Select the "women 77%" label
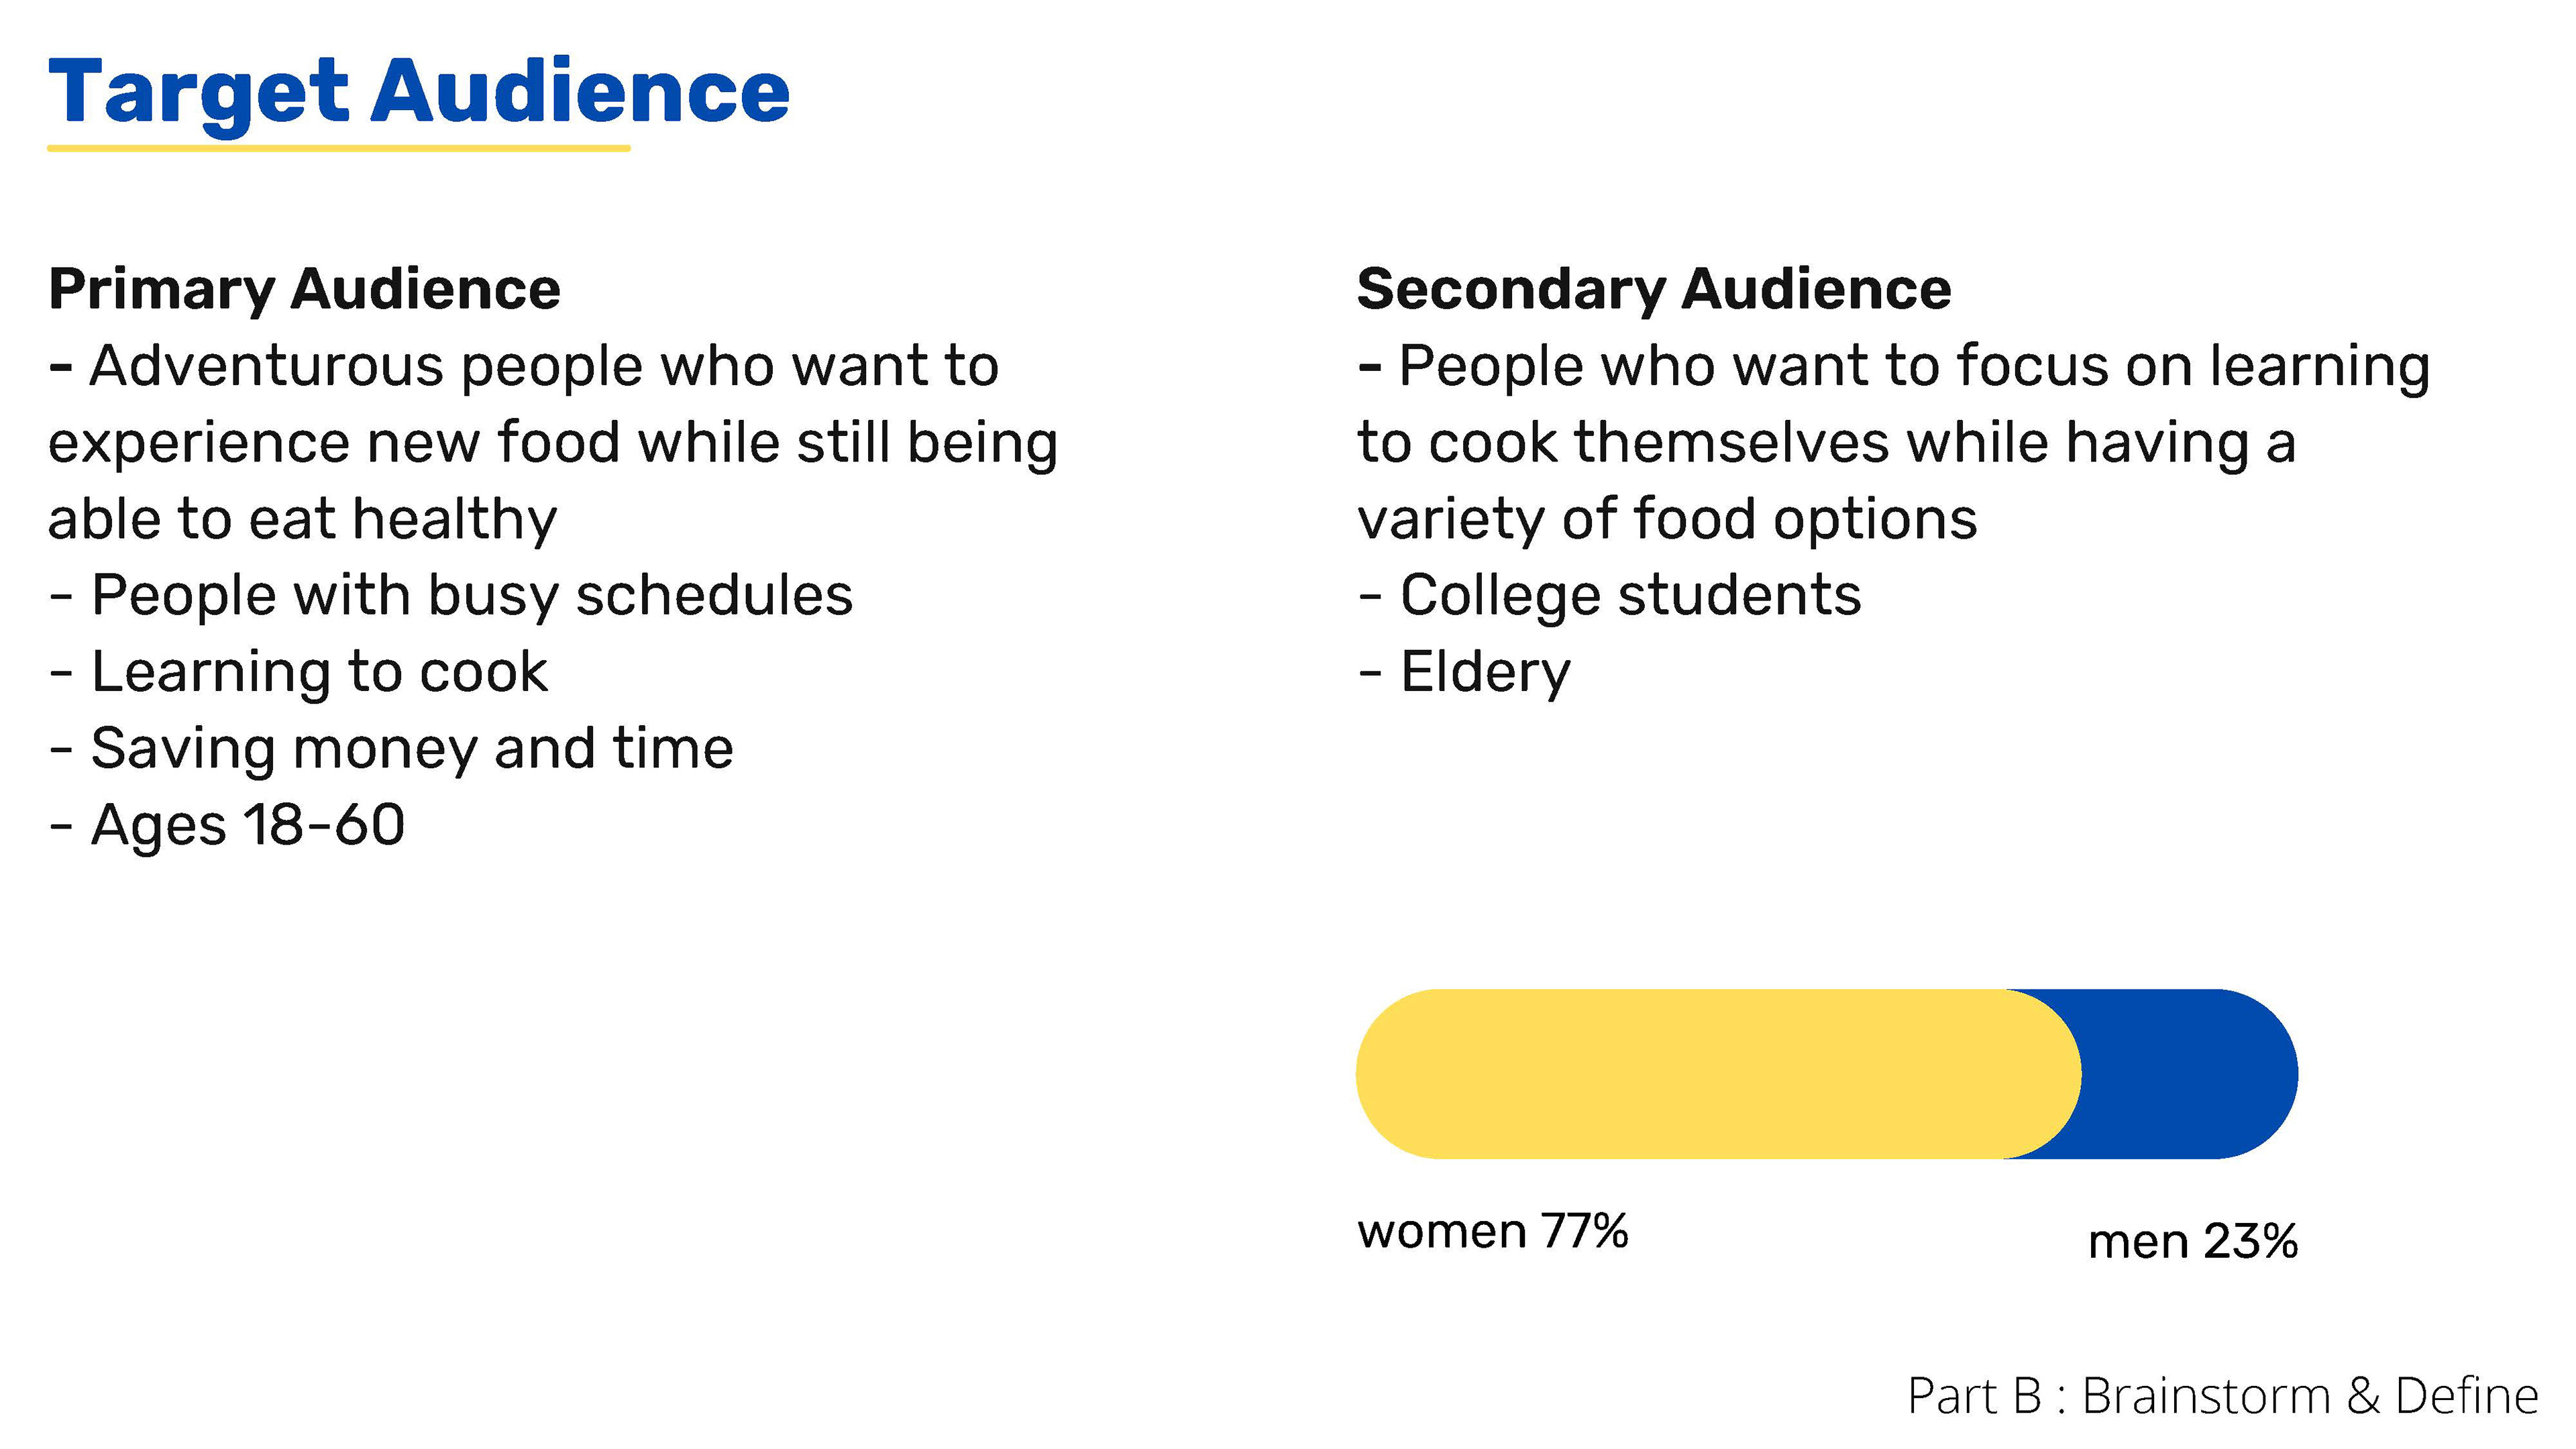 pos(1492,1231)
